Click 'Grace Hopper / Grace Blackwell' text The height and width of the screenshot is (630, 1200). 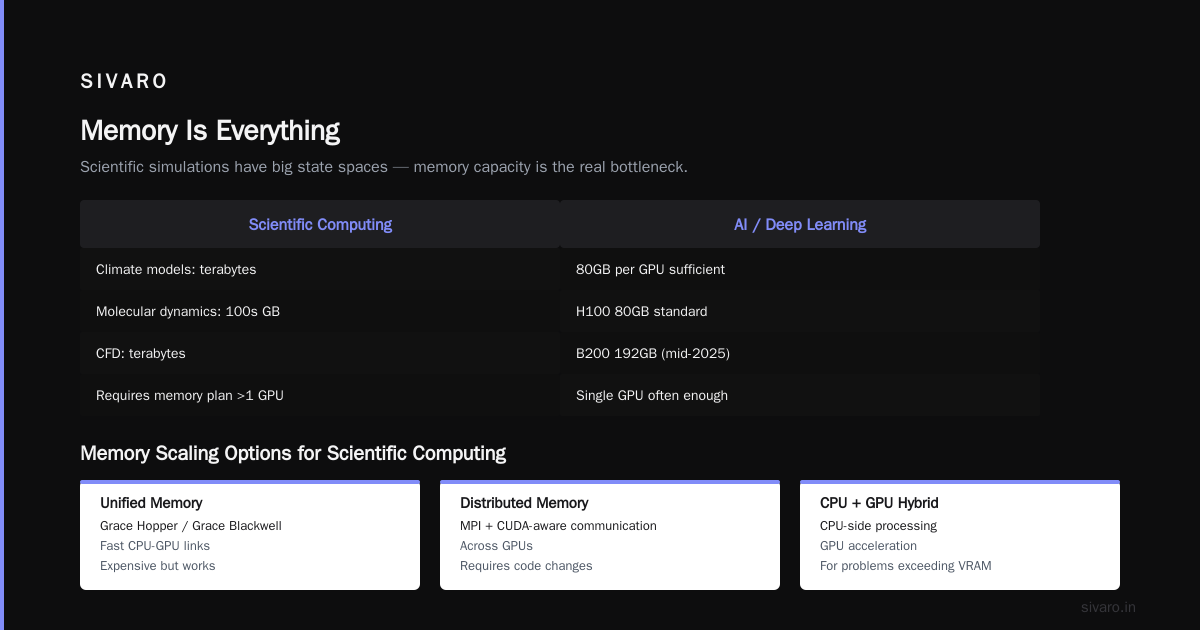point(191,526)
